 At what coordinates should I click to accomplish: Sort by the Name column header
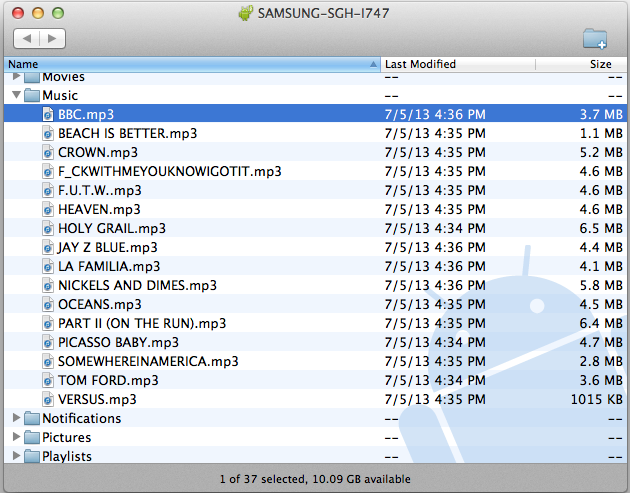(192, 64)
